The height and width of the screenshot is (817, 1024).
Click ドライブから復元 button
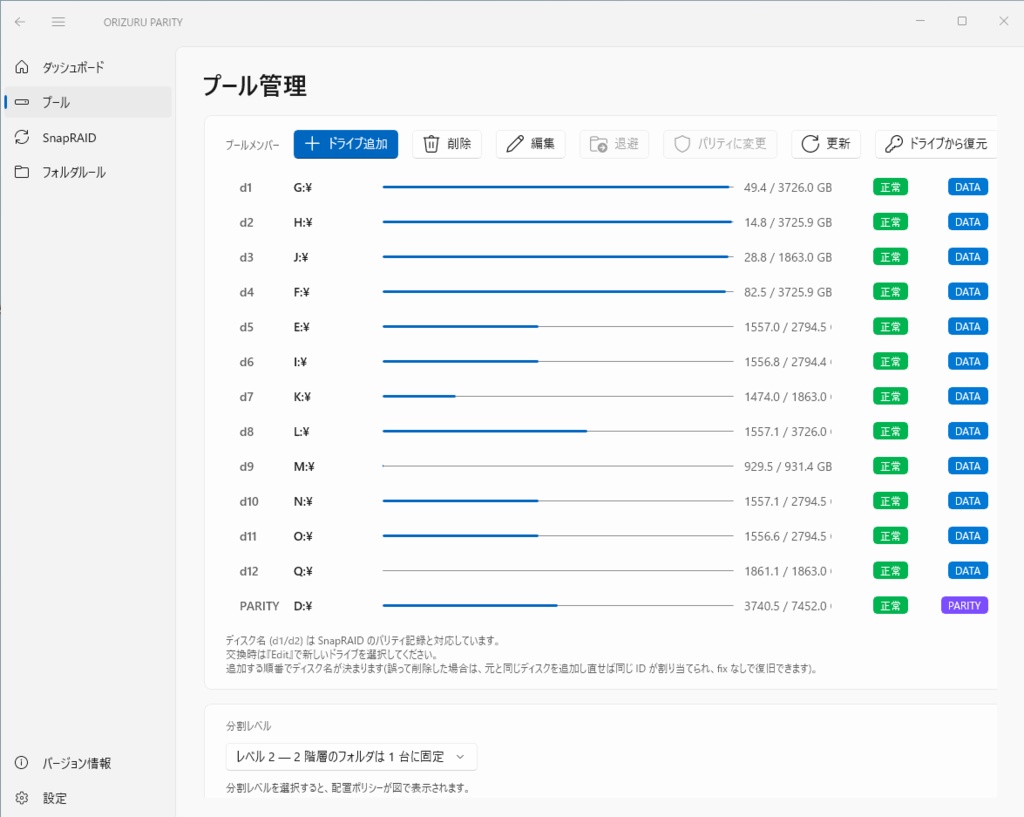[x=936, y=144]
